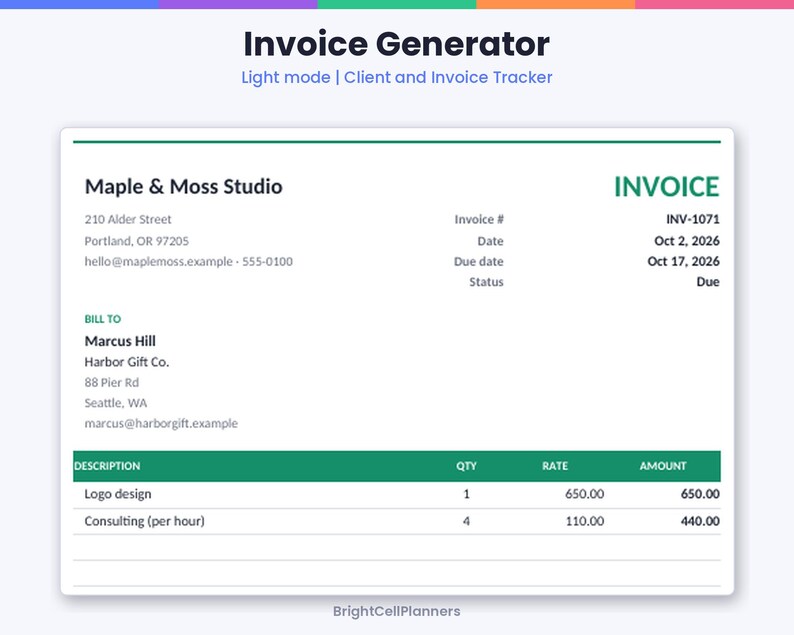Click the Harbor Gift Co. company line
This screenshot has height=635, width=794.
(127, 362)
